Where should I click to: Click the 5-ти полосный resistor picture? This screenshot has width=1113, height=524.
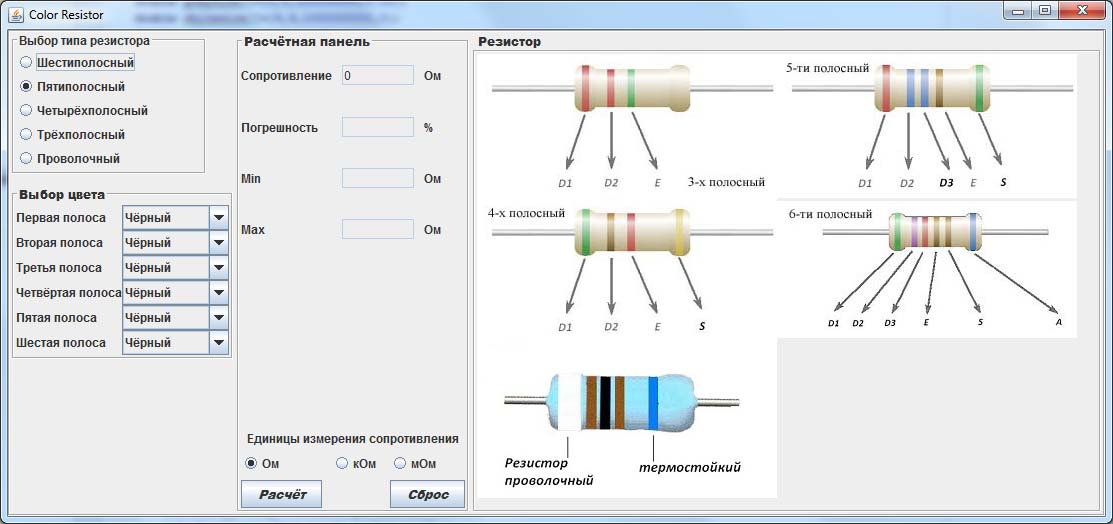[932, 89]
